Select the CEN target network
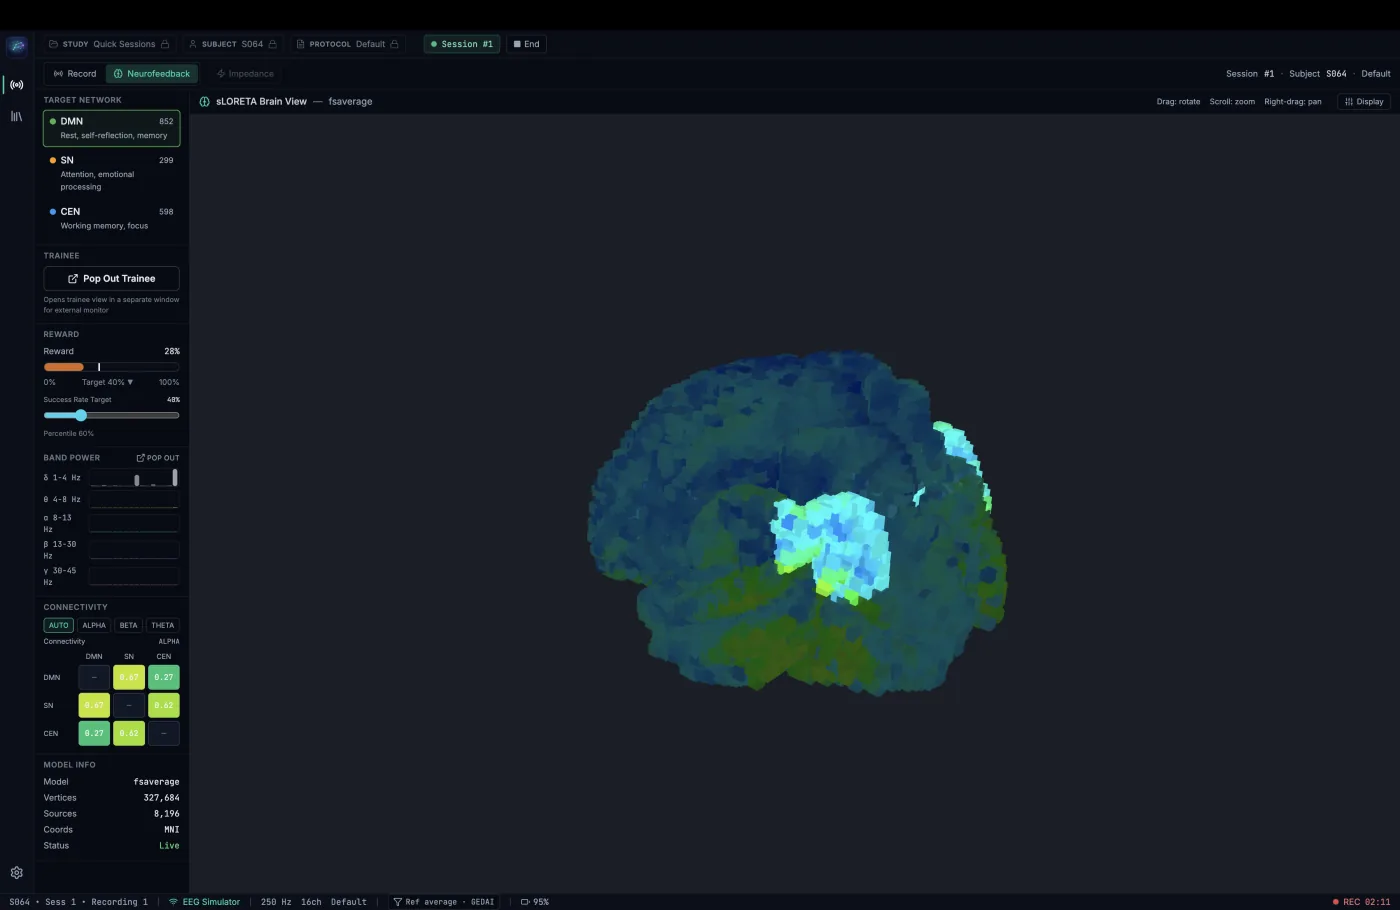1400x910 pixels. point(112,218)
